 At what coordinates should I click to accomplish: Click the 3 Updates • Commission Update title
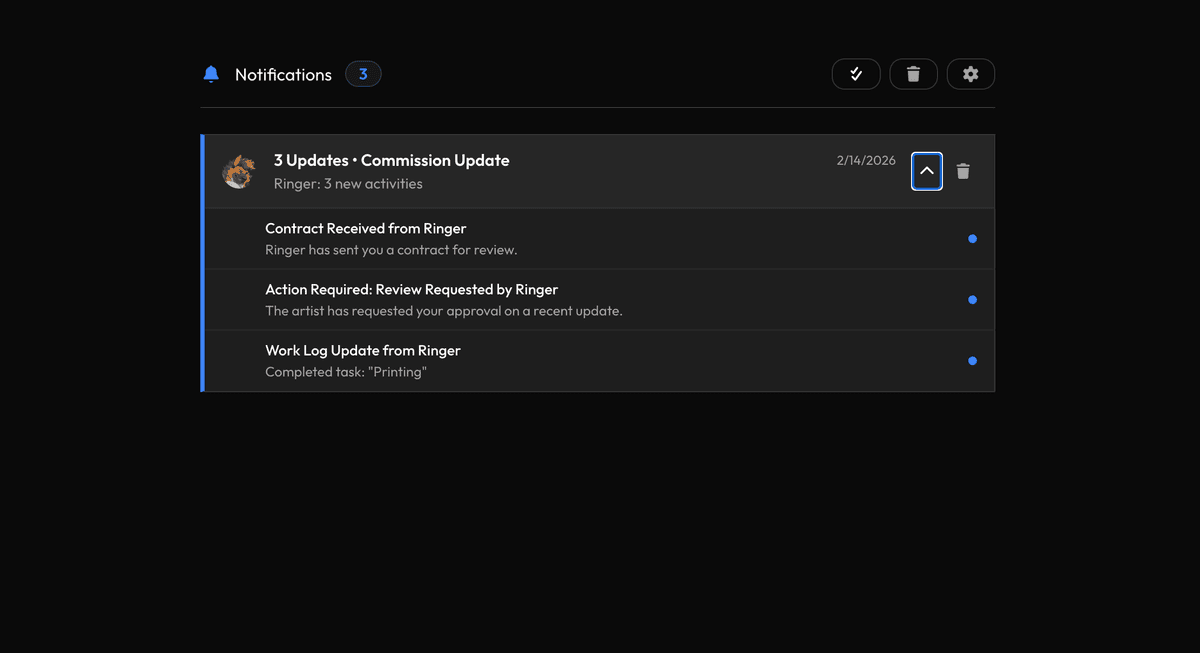pos(391,160)
